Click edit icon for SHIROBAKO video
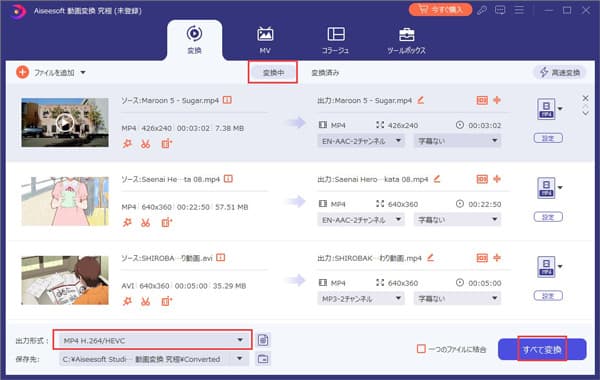The width and height of the screenshot is (600, 380). [x=166, y=301]
